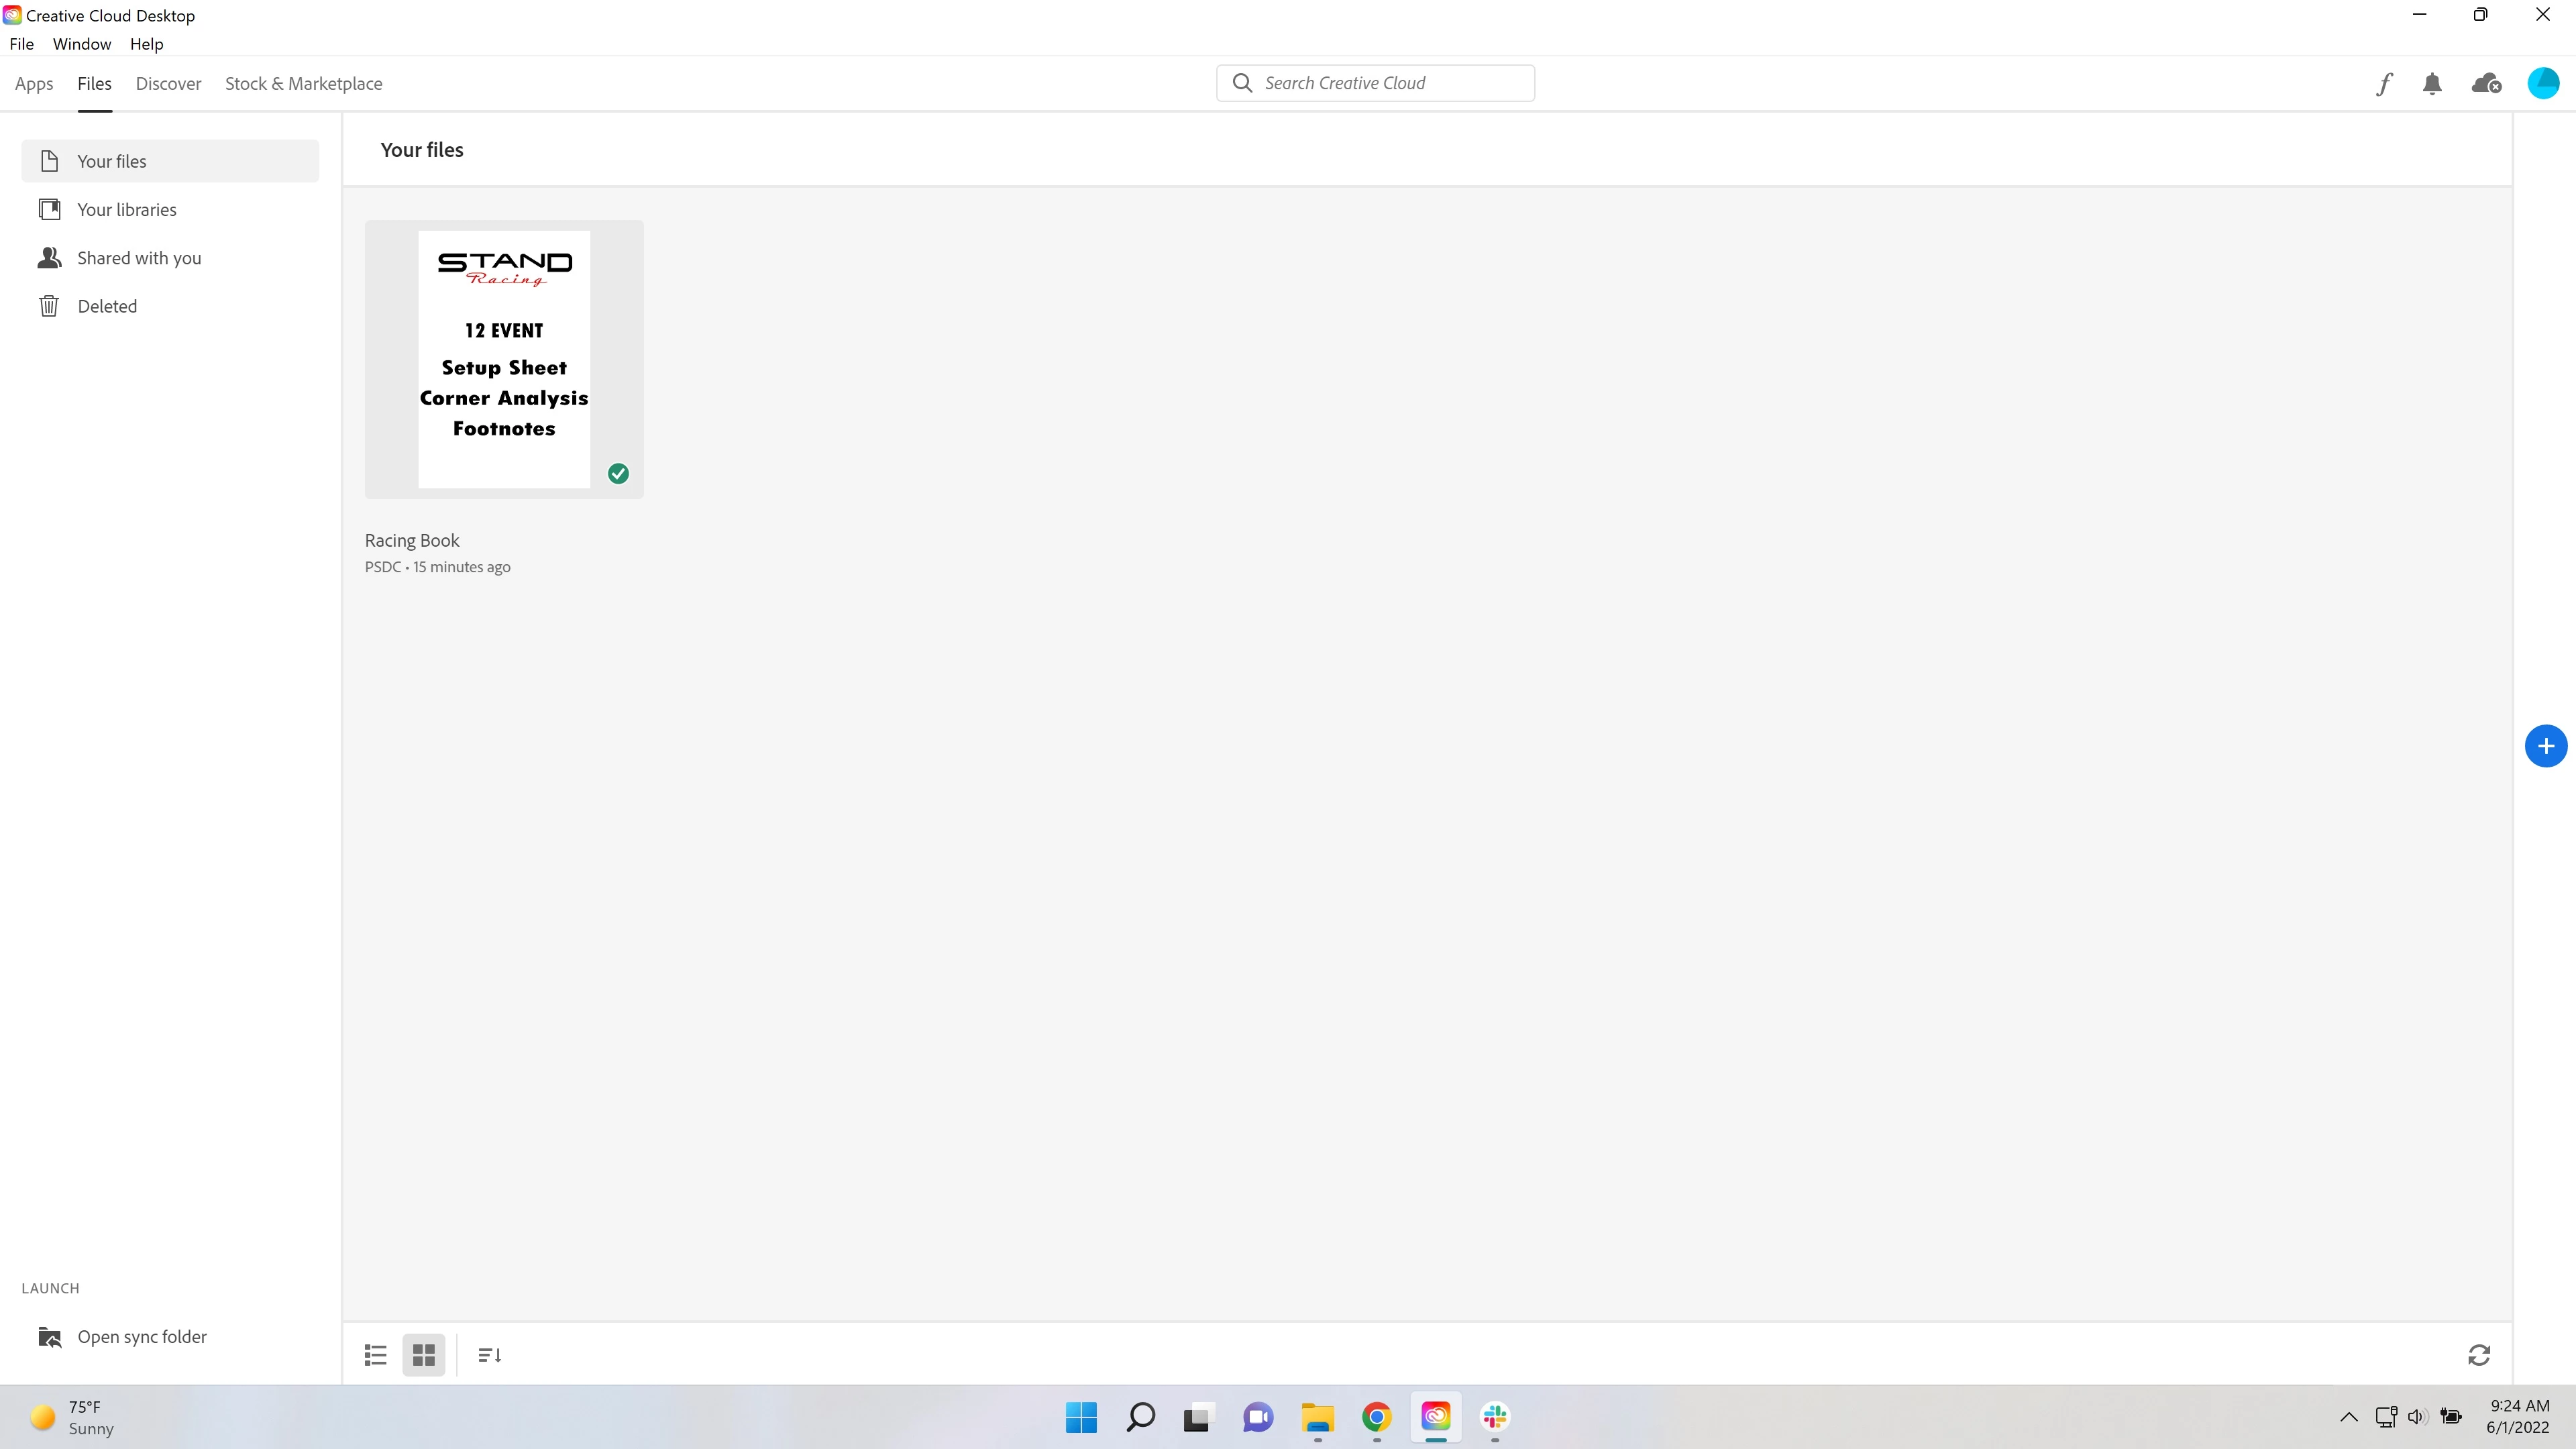
Task: Open the sort order options
Action: [489, 1355]
